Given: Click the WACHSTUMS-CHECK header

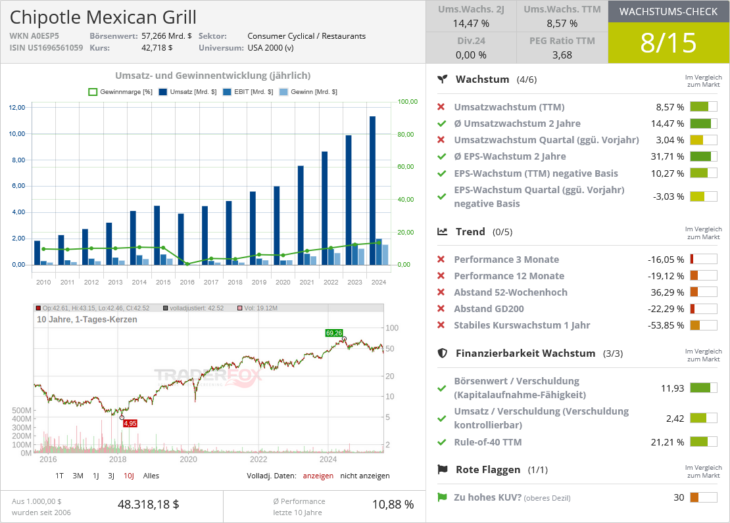Looking at the screenshot, I should (669, 11).
